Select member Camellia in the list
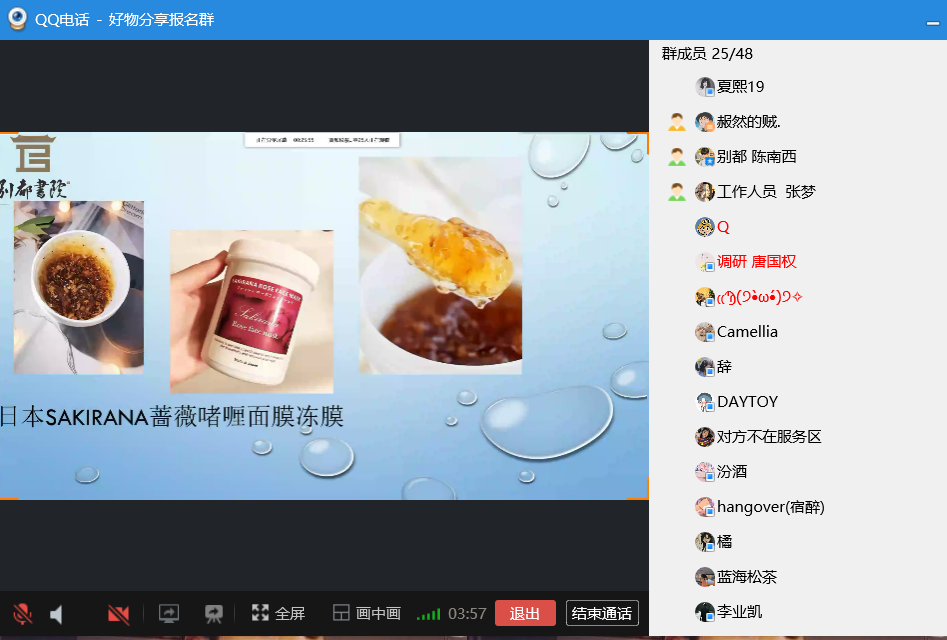The width and height of the screenshot is (947, 640). (746, 332)
